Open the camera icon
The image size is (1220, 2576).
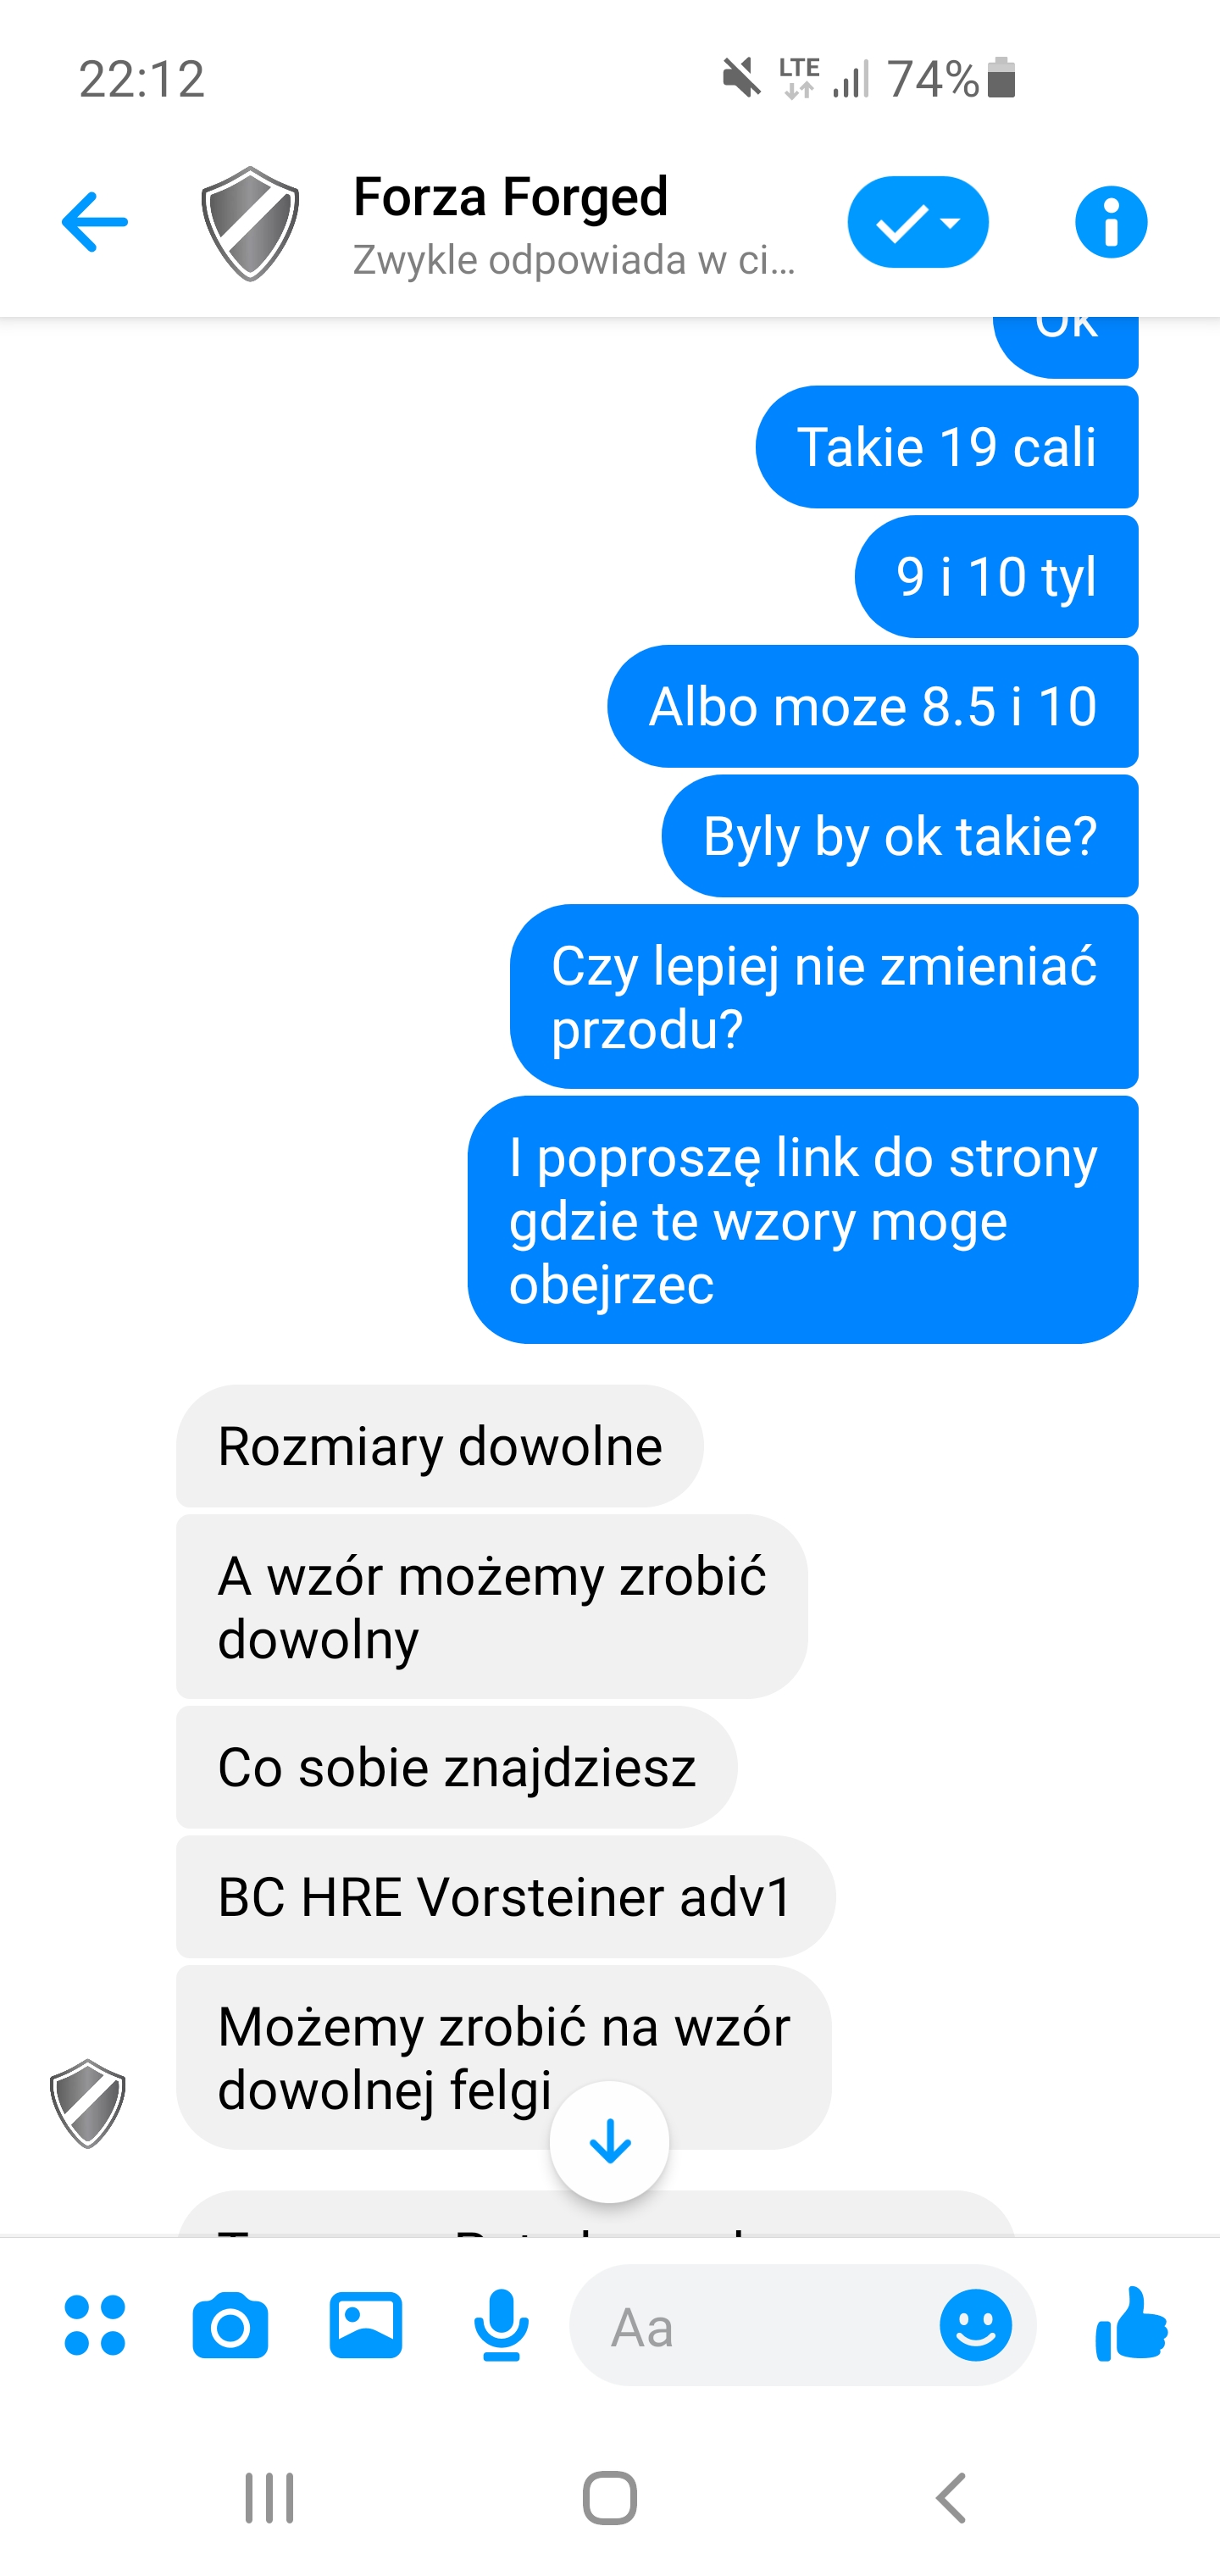point(230,2325)
